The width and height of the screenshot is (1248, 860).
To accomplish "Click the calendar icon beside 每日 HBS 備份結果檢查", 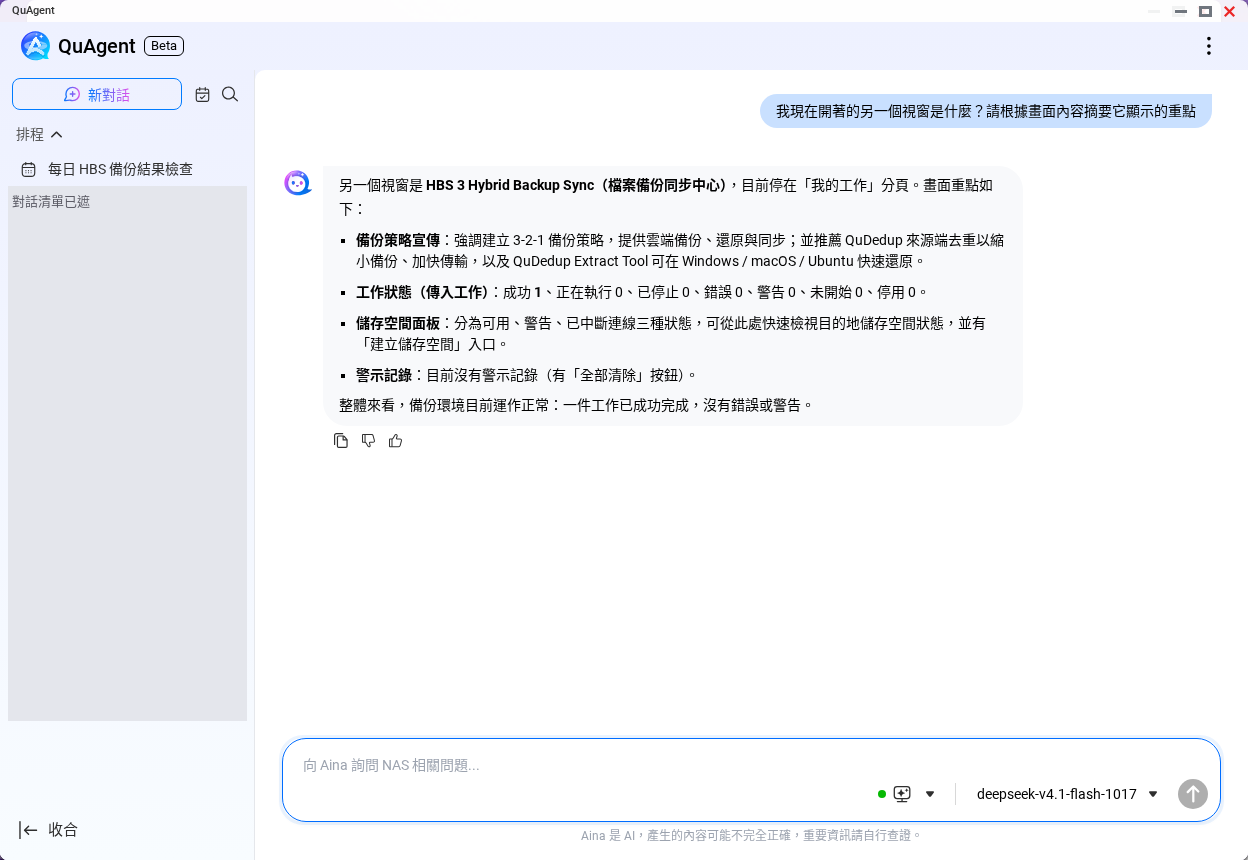I will click(x=28, y=170).
